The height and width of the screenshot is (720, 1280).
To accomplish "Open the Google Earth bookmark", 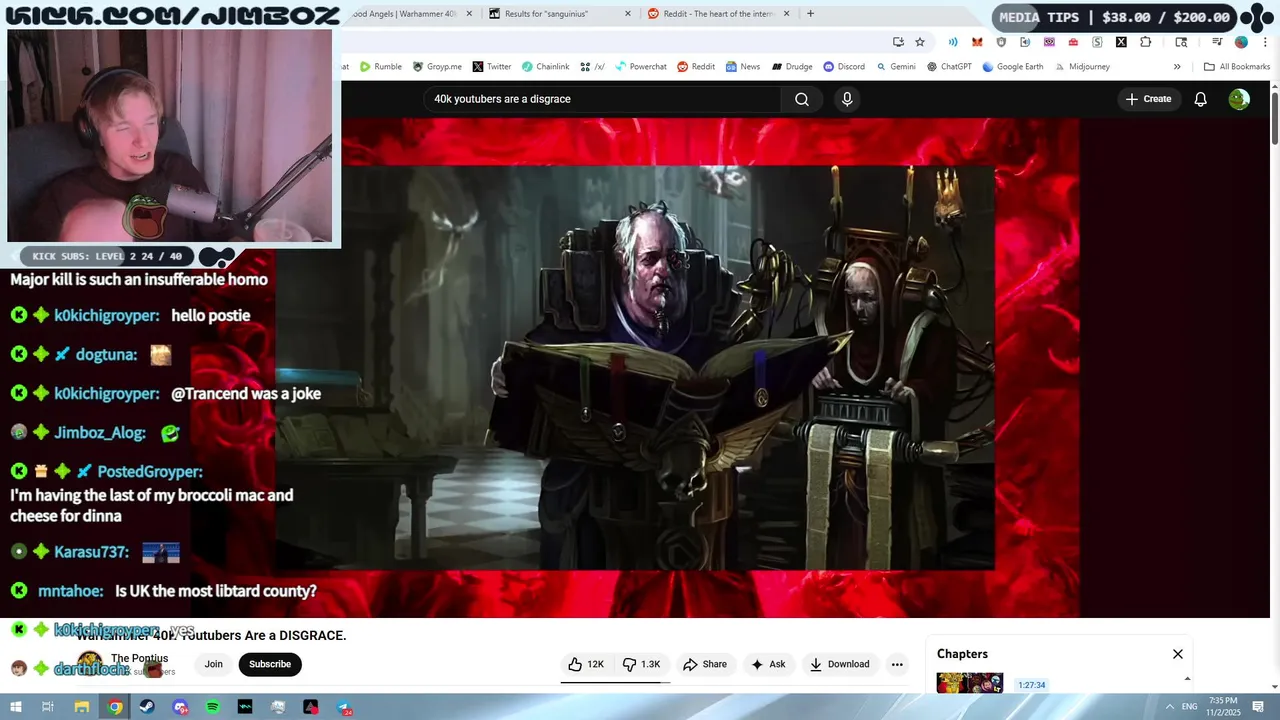I will tap(1012, 67).
